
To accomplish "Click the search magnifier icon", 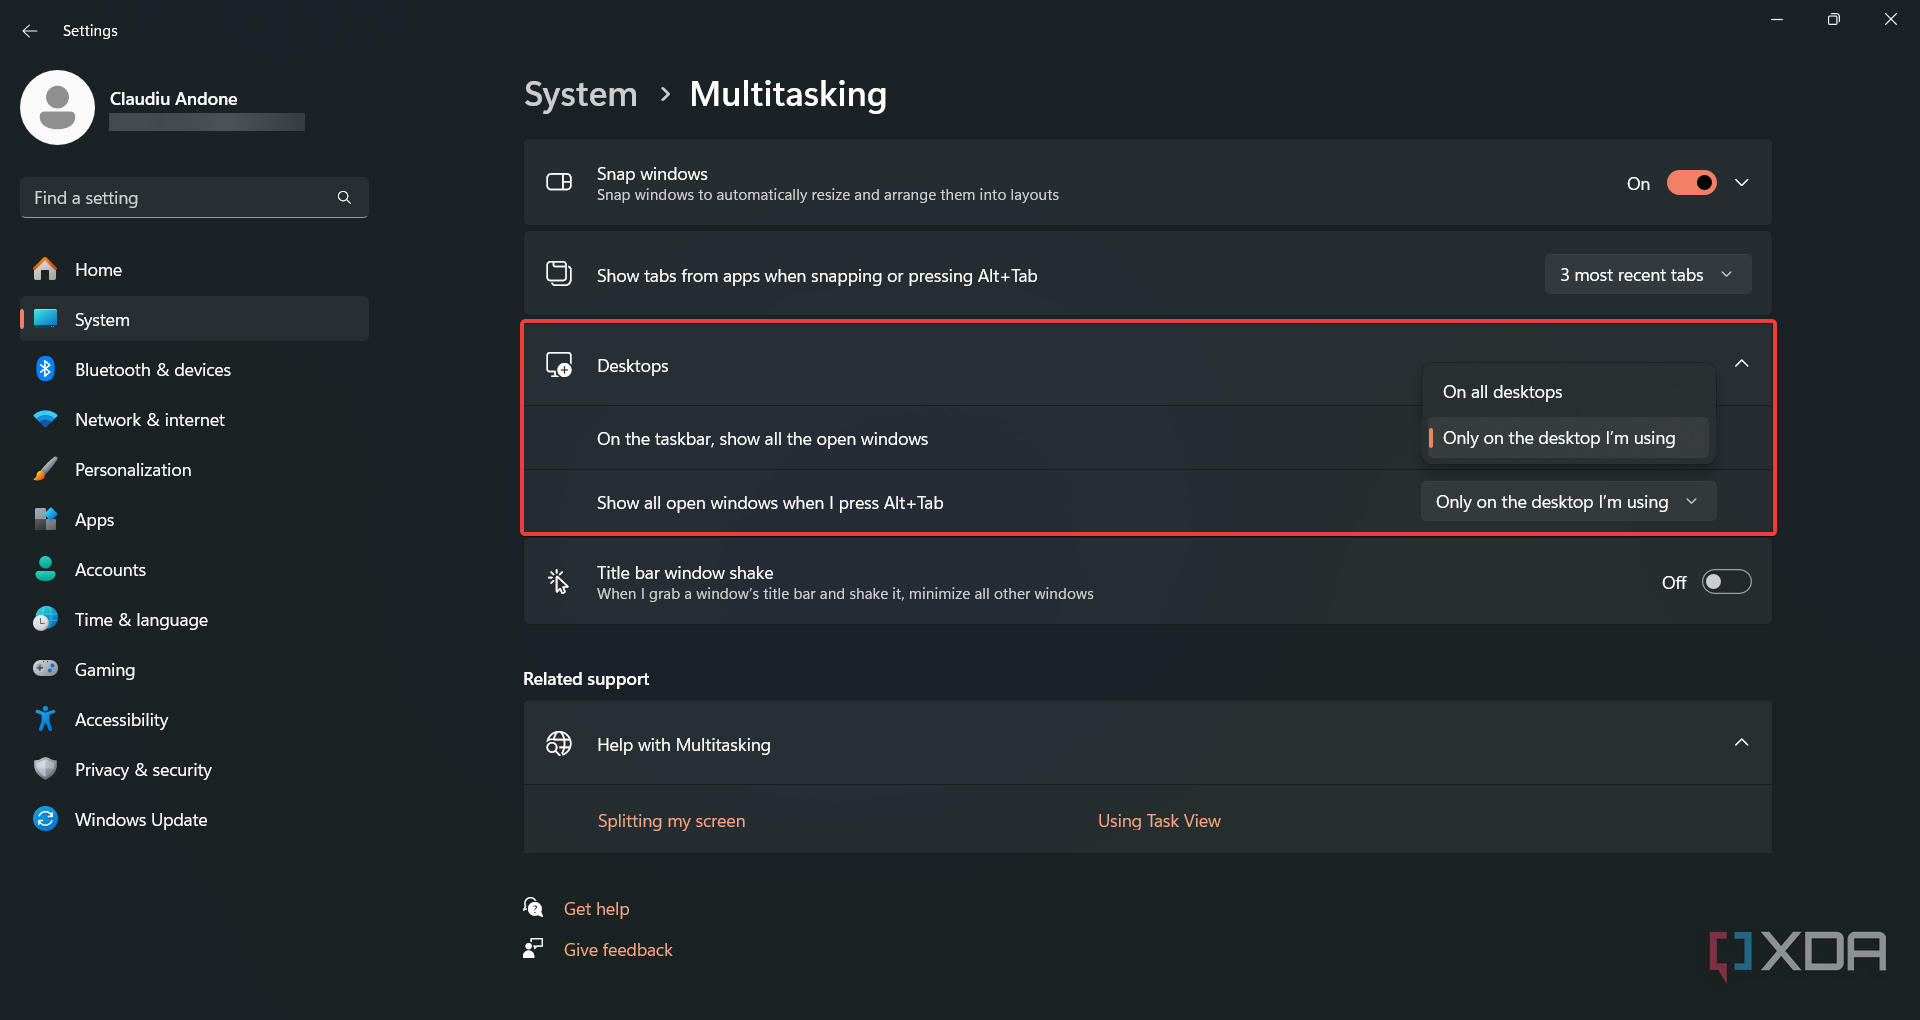I will coord(344,198).
